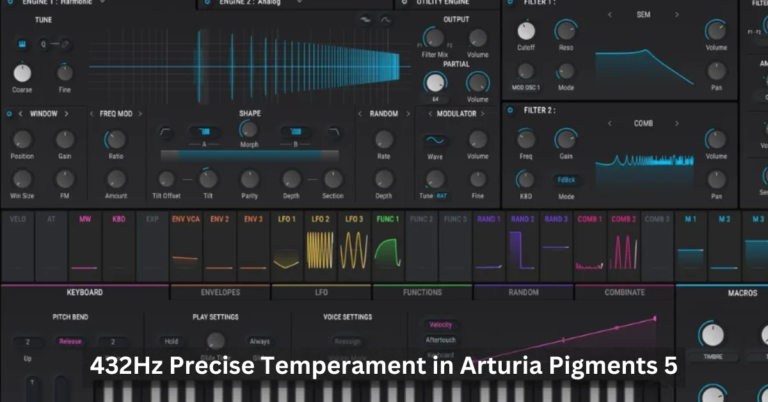Click the left arrow beside RANDOM section header

360,114
